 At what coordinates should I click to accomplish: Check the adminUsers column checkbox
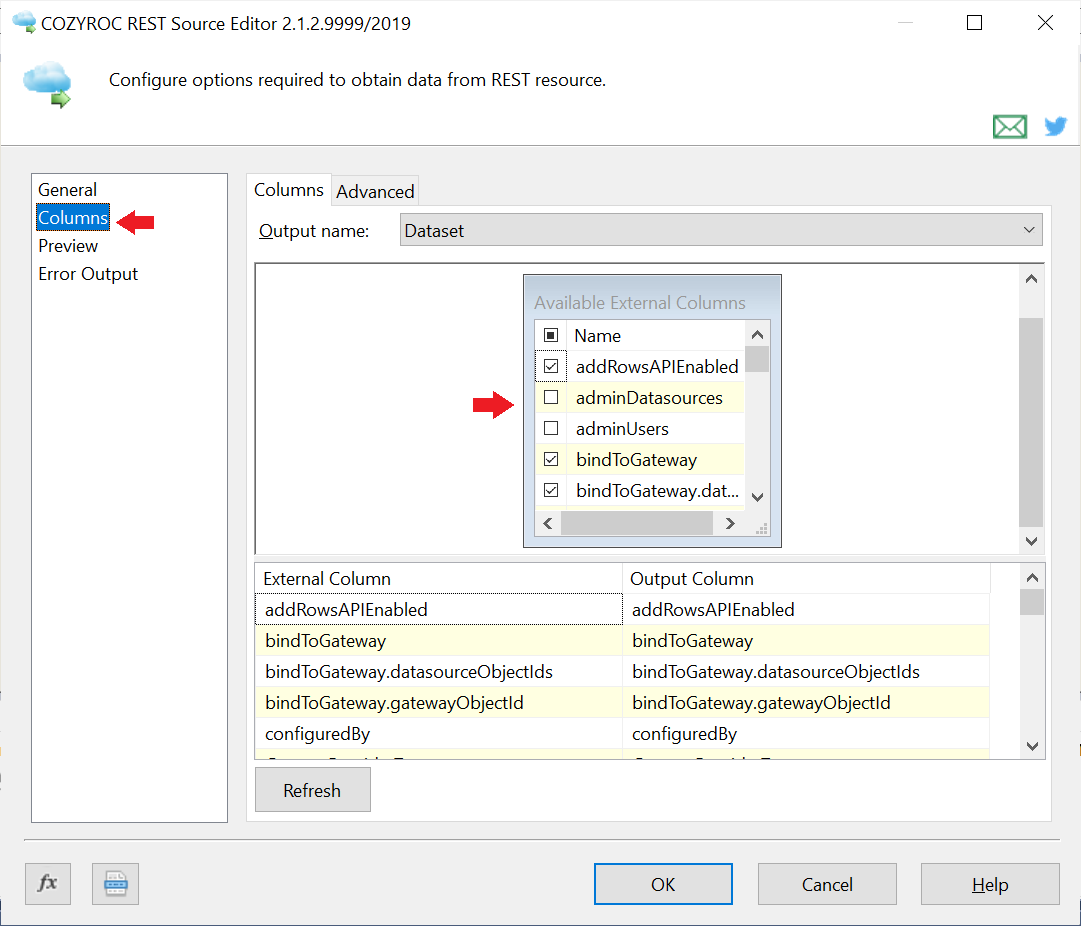pyautogui.click(x=551, y=428)
